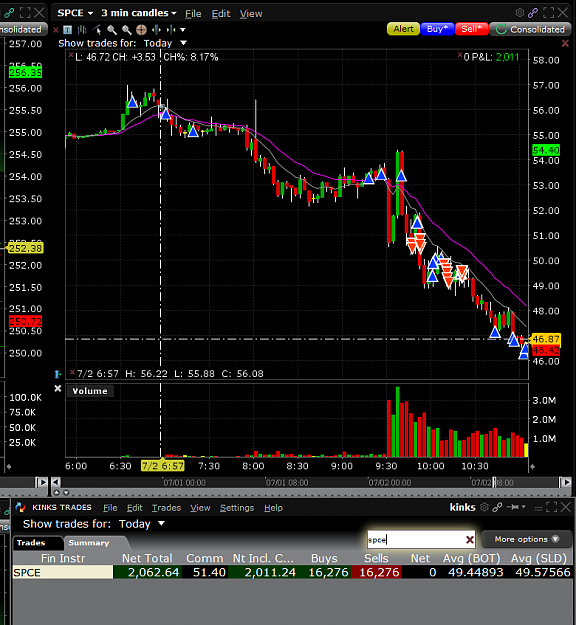The height and width of the screenshot is (625, 576).
Task: Click the teal chain link icon in left window
Action: [9, 13]
